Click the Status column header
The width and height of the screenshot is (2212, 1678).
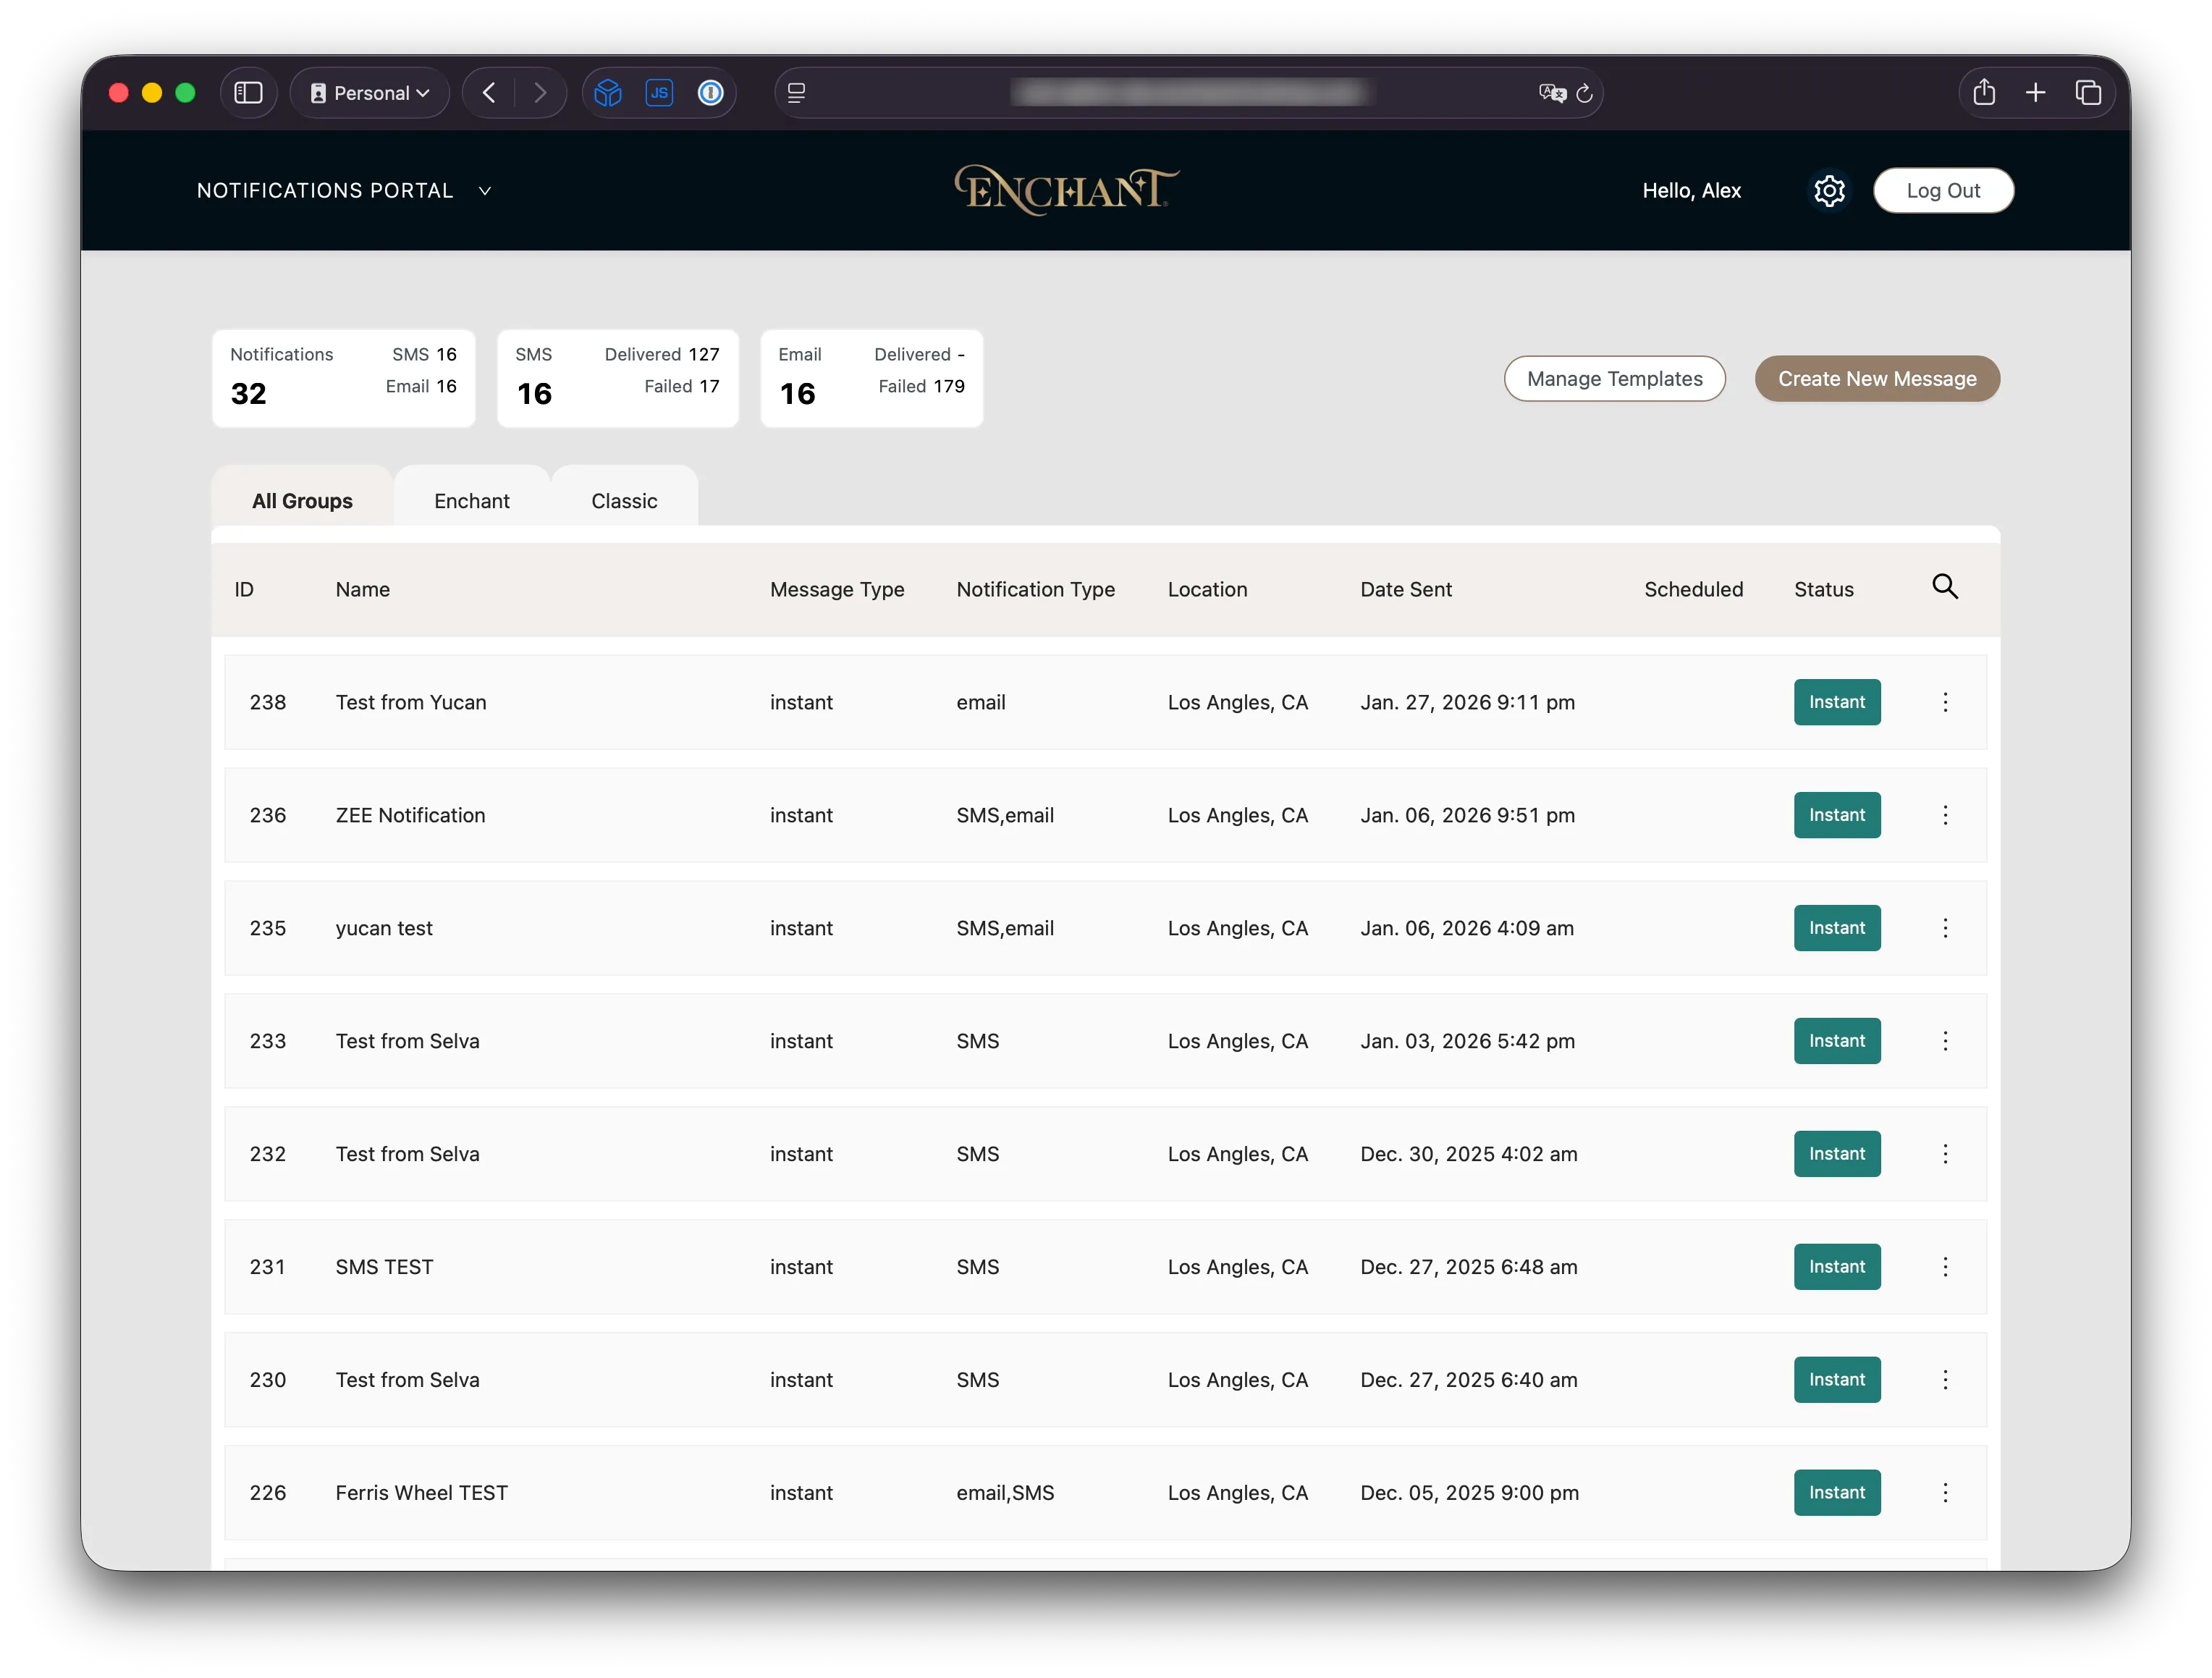click(x=1823, y=590)
